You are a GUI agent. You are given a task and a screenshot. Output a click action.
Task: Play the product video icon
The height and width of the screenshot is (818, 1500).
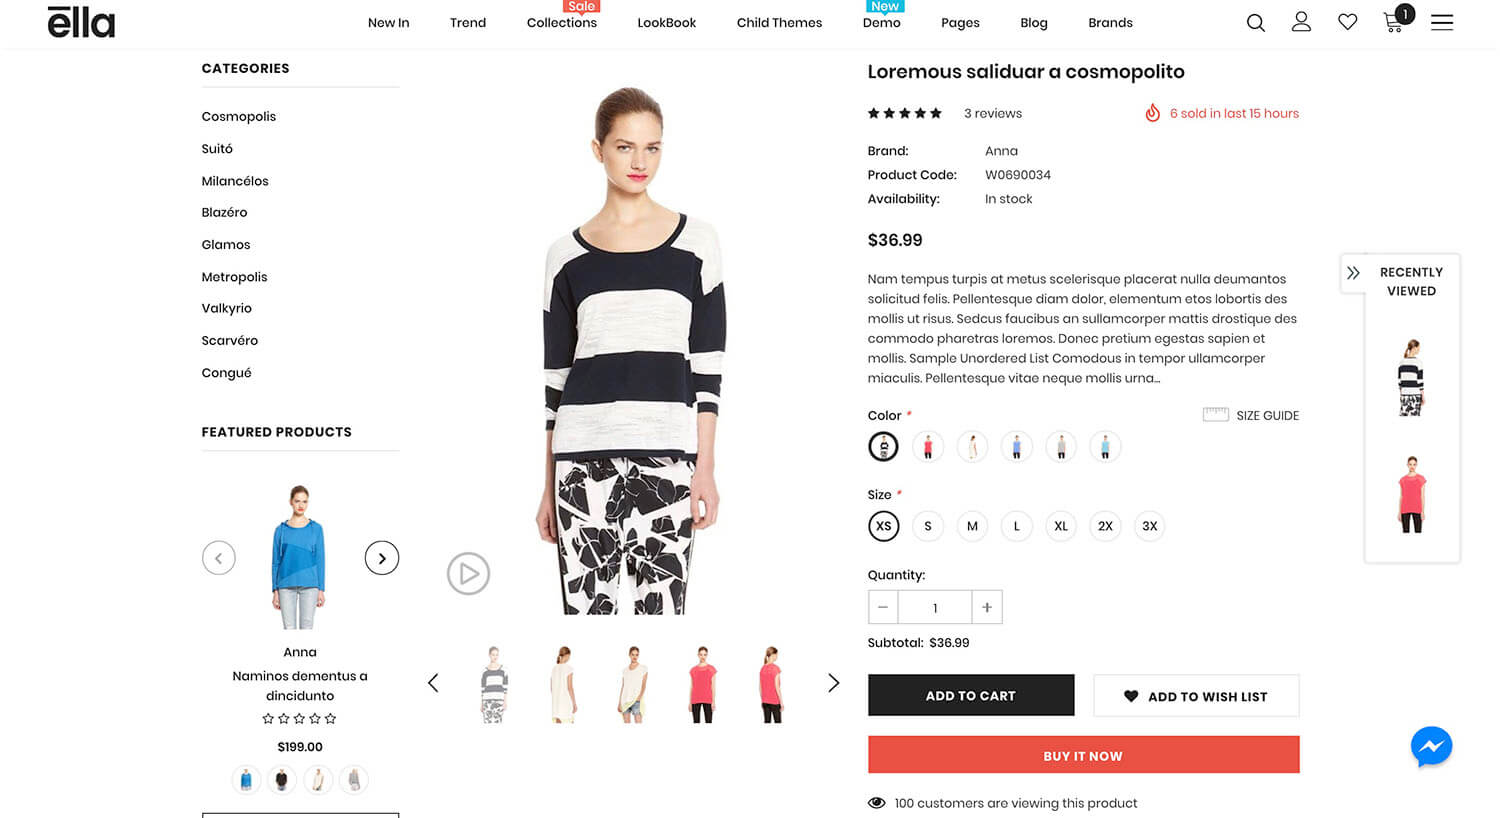click(468, 574)
